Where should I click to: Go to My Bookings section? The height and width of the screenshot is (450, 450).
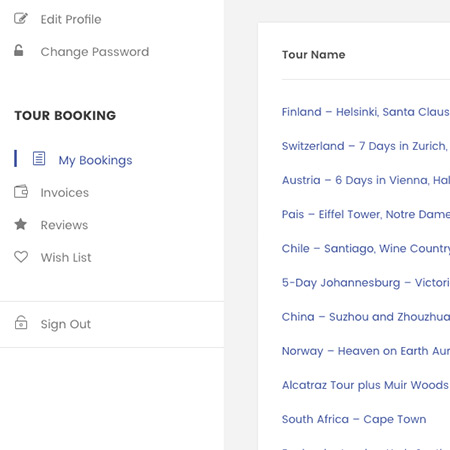click(x=95, y=160)
